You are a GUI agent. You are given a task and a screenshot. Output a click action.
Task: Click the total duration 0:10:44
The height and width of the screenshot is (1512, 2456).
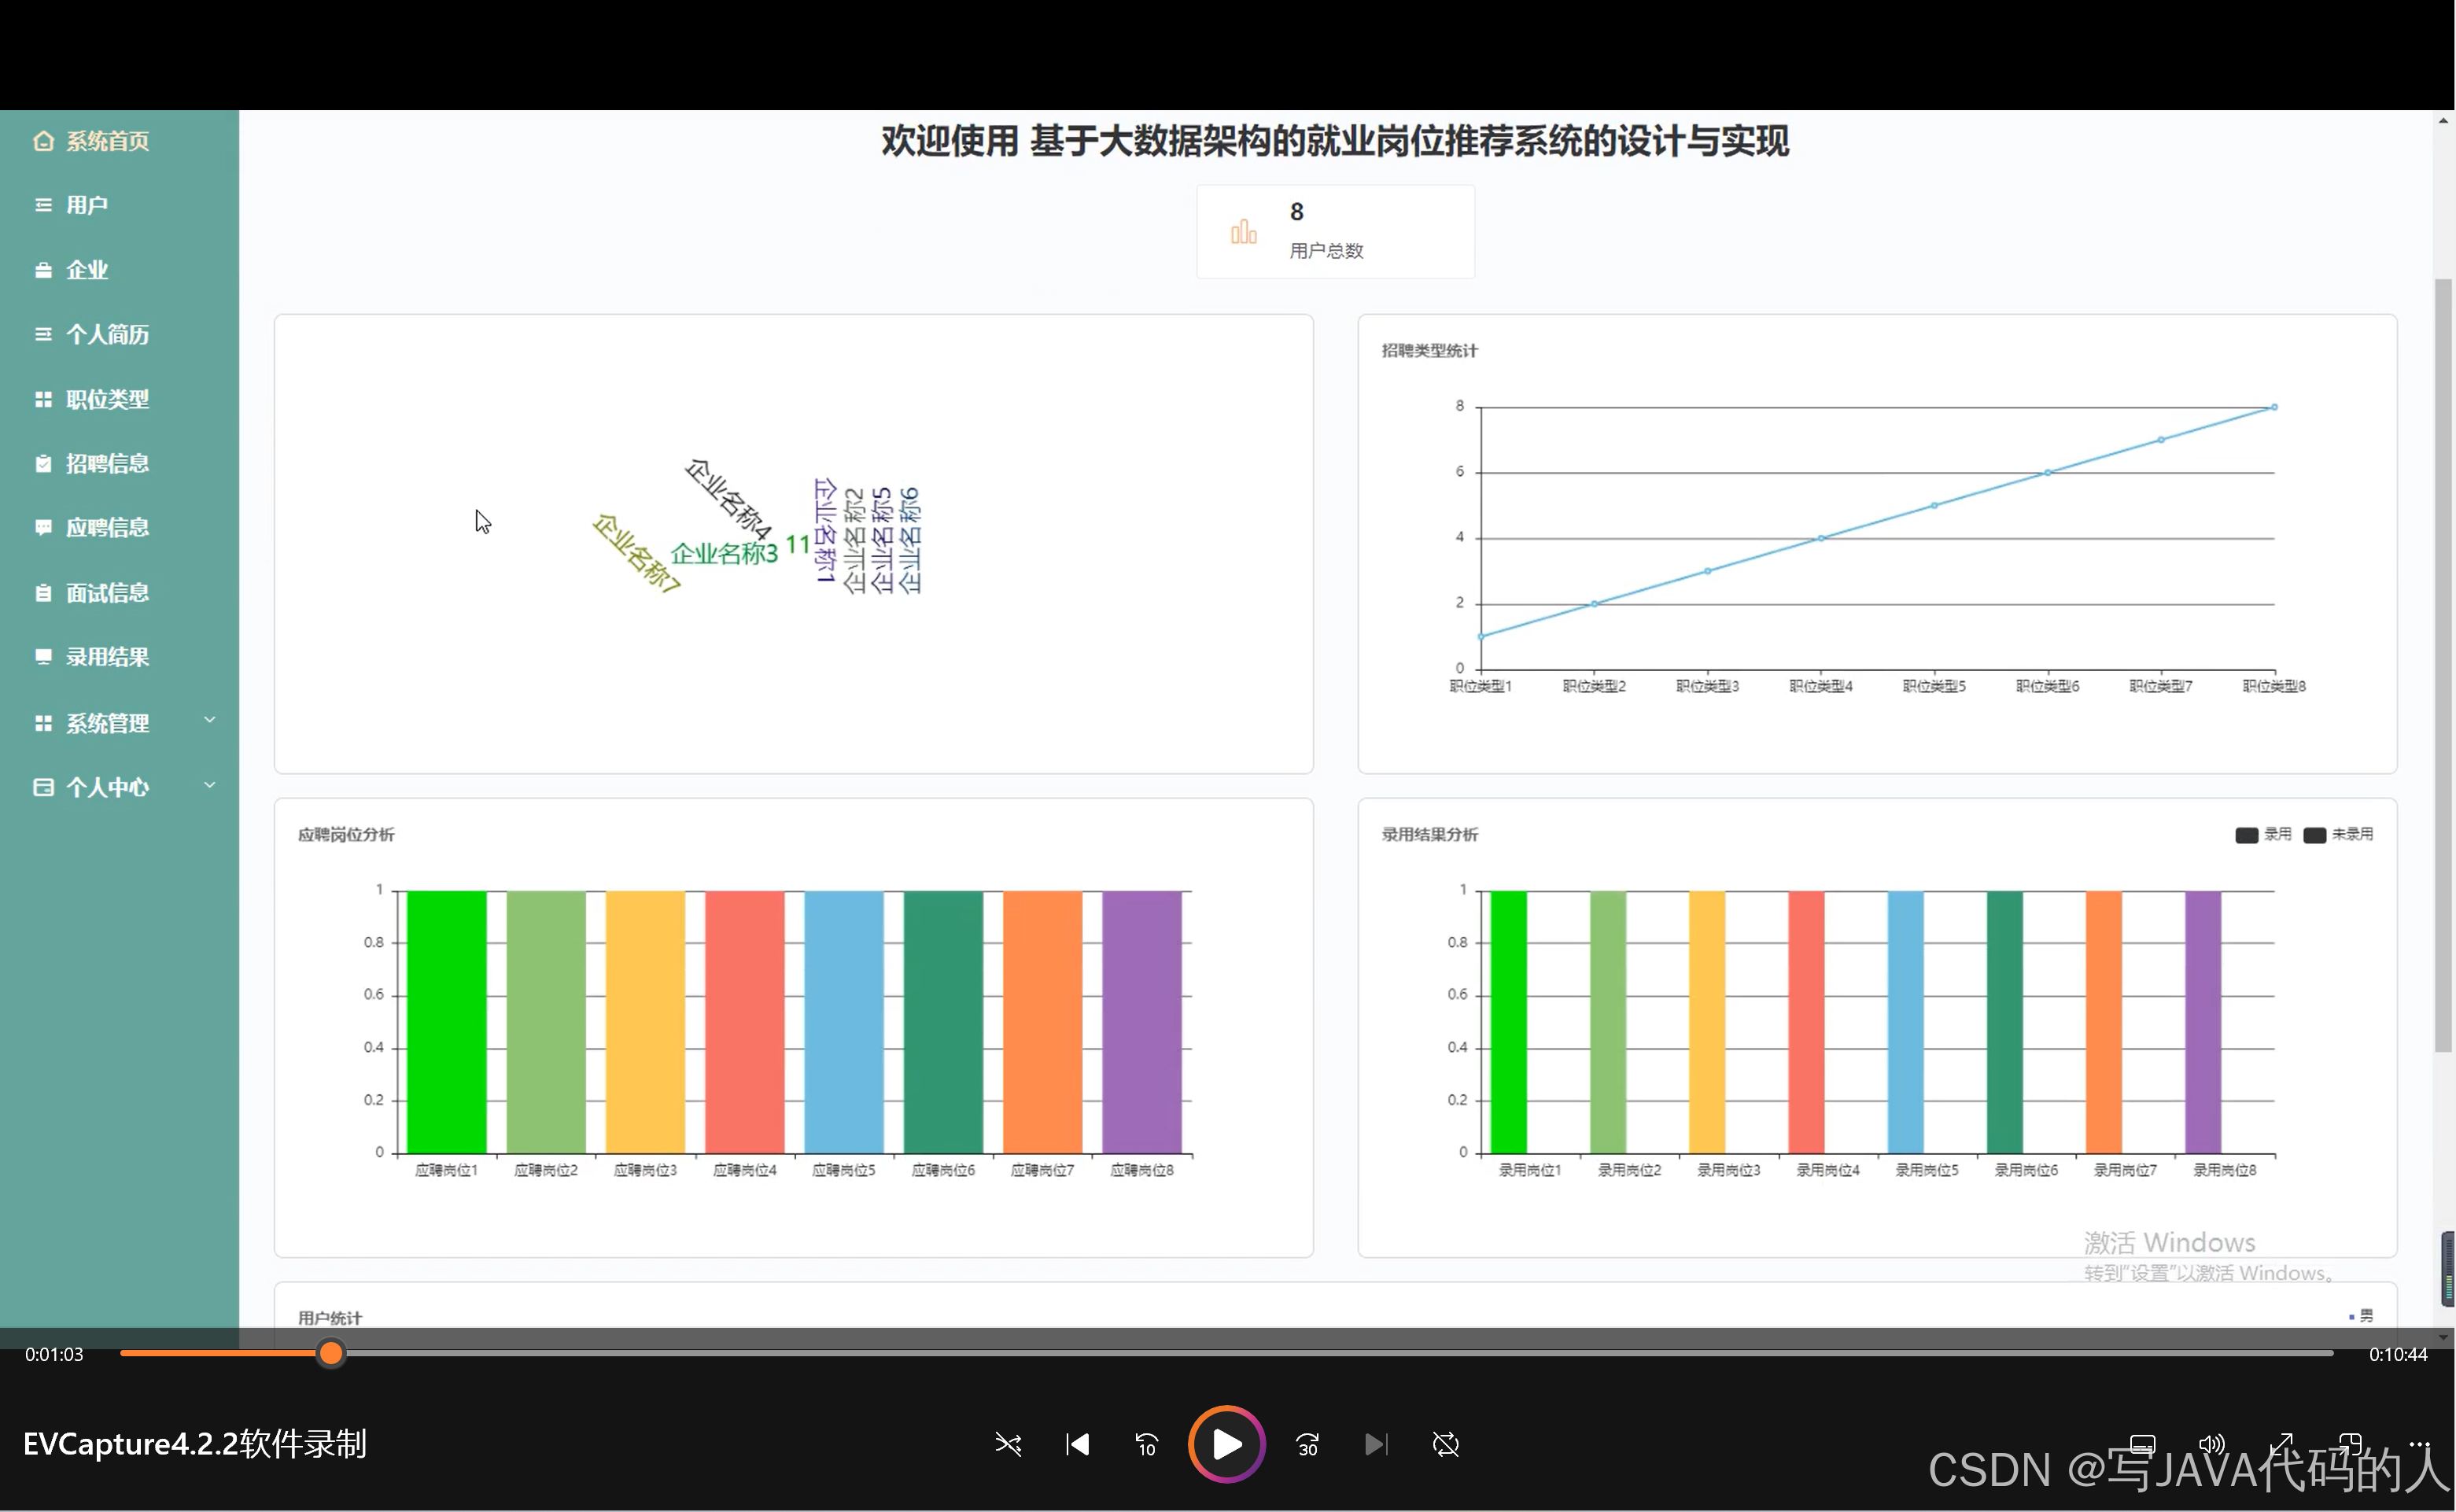[2398, 1354]
